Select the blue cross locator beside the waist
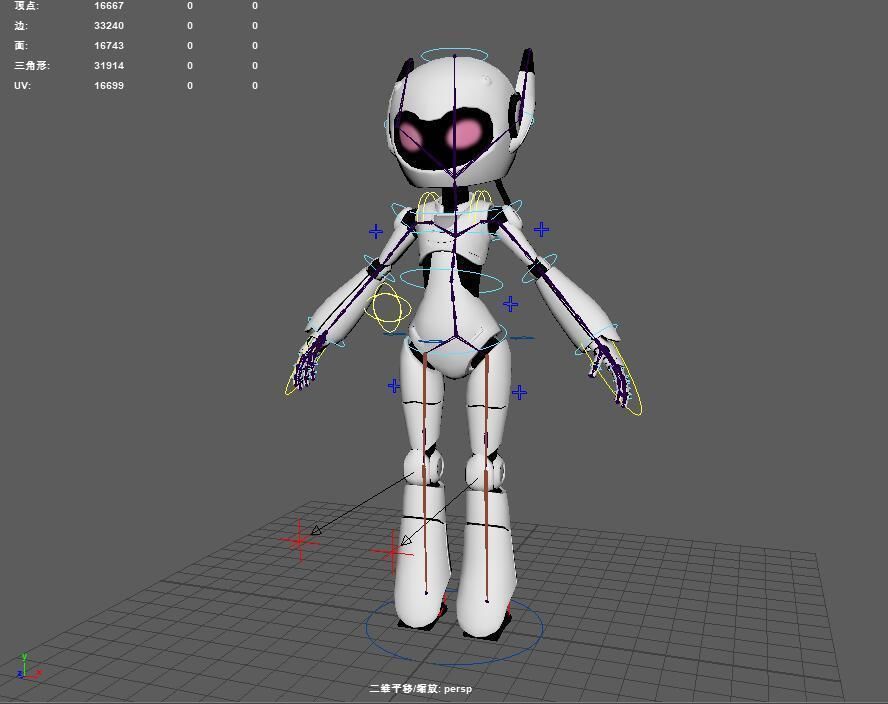 point(510,304)
